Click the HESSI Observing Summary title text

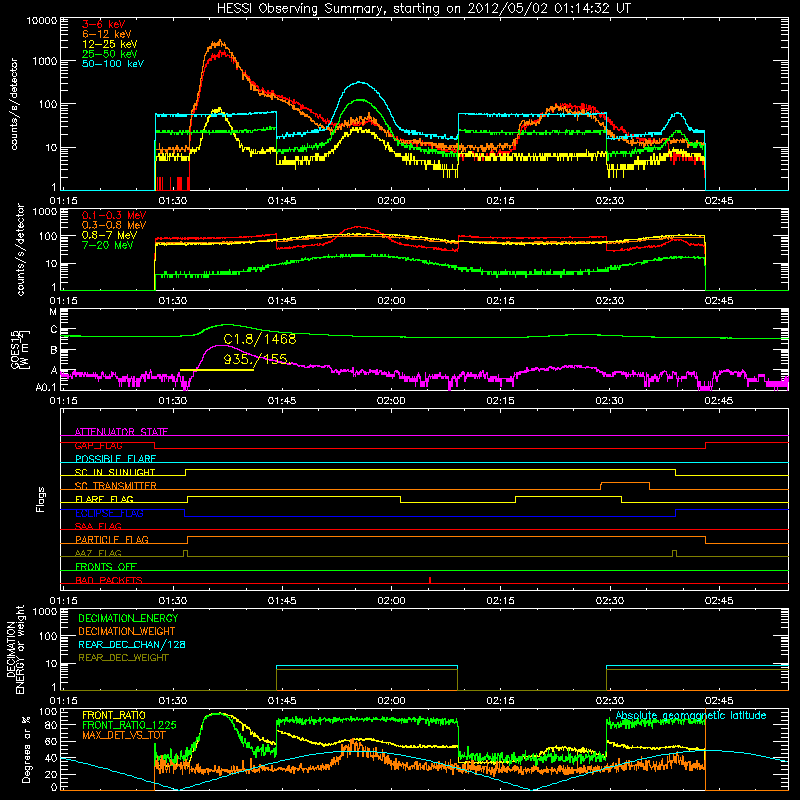[423, 9]
